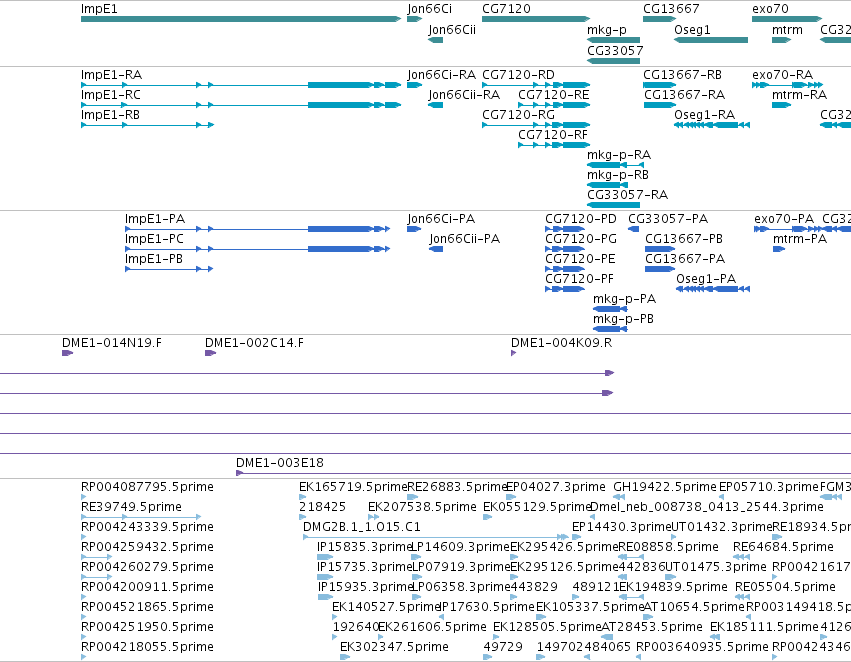The width and height of the screenshot is (851, 662).
Task: Select transcript CG7120-RG
Action: pos(536,125)
